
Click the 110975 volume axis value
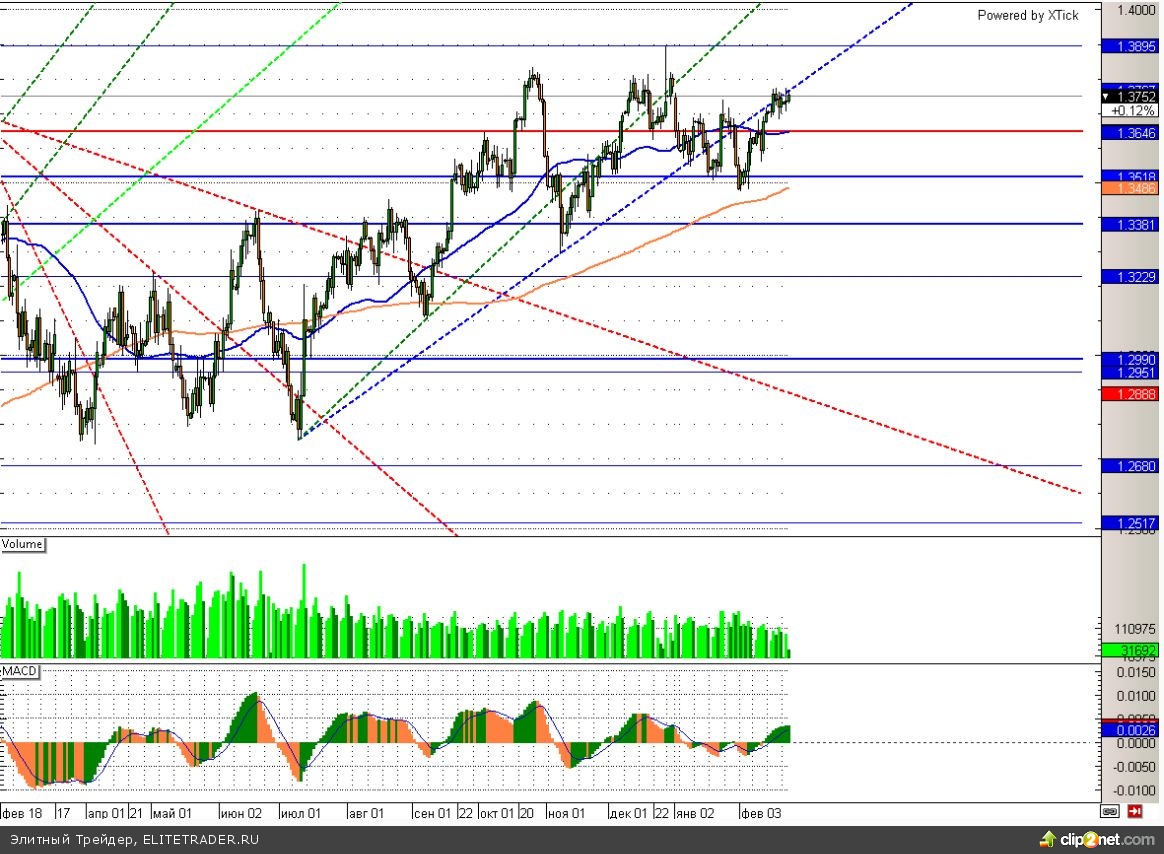point(1134,629)
